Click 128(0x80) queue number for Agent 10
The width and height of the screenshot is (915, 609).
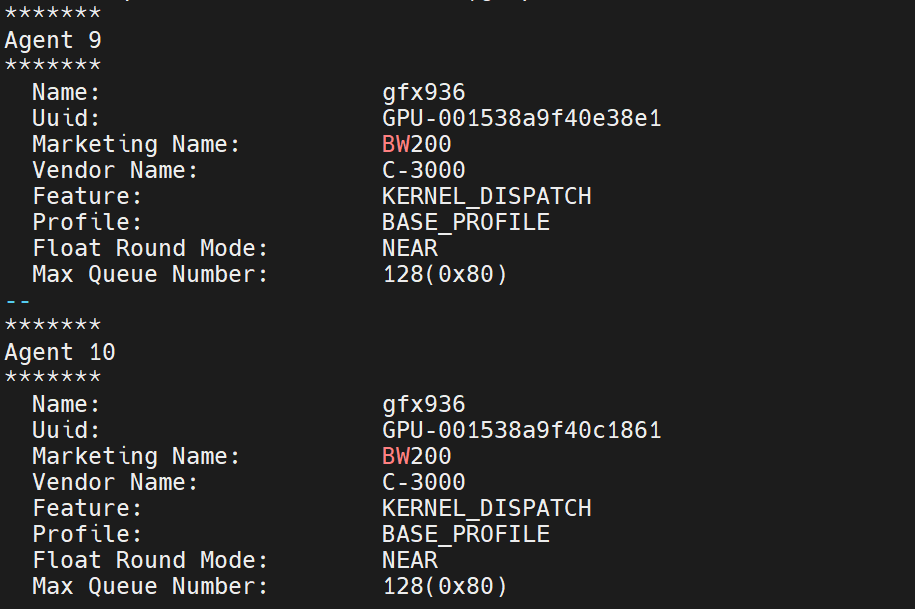[x=445, y=587]
